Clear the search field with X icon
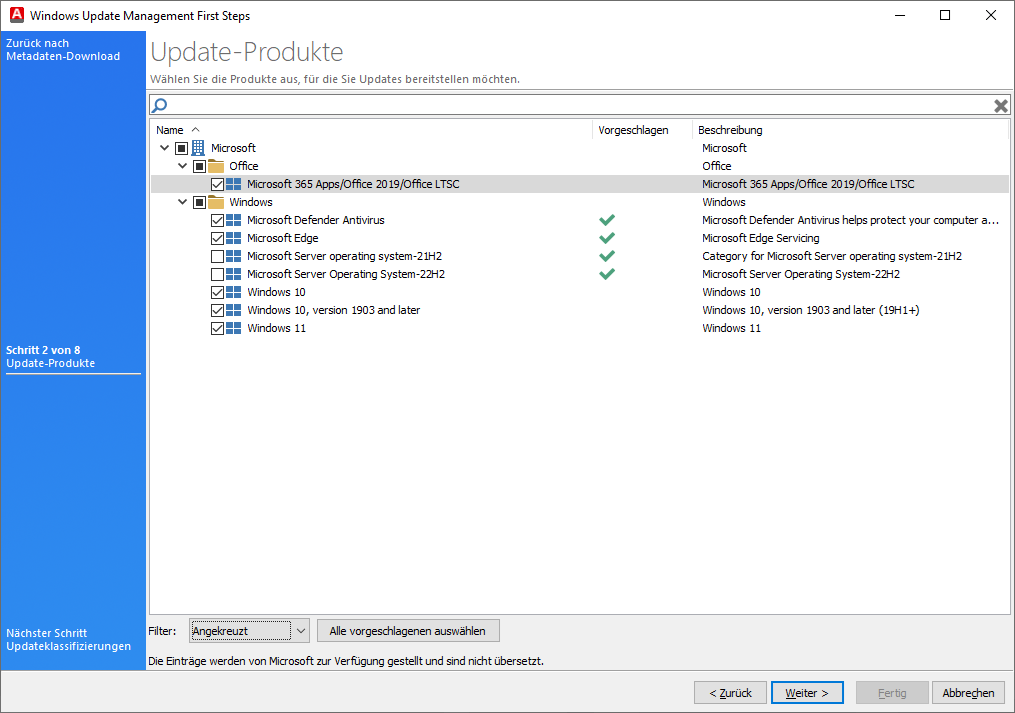This screenshot has height=713, width=1015. [1000, 106]
